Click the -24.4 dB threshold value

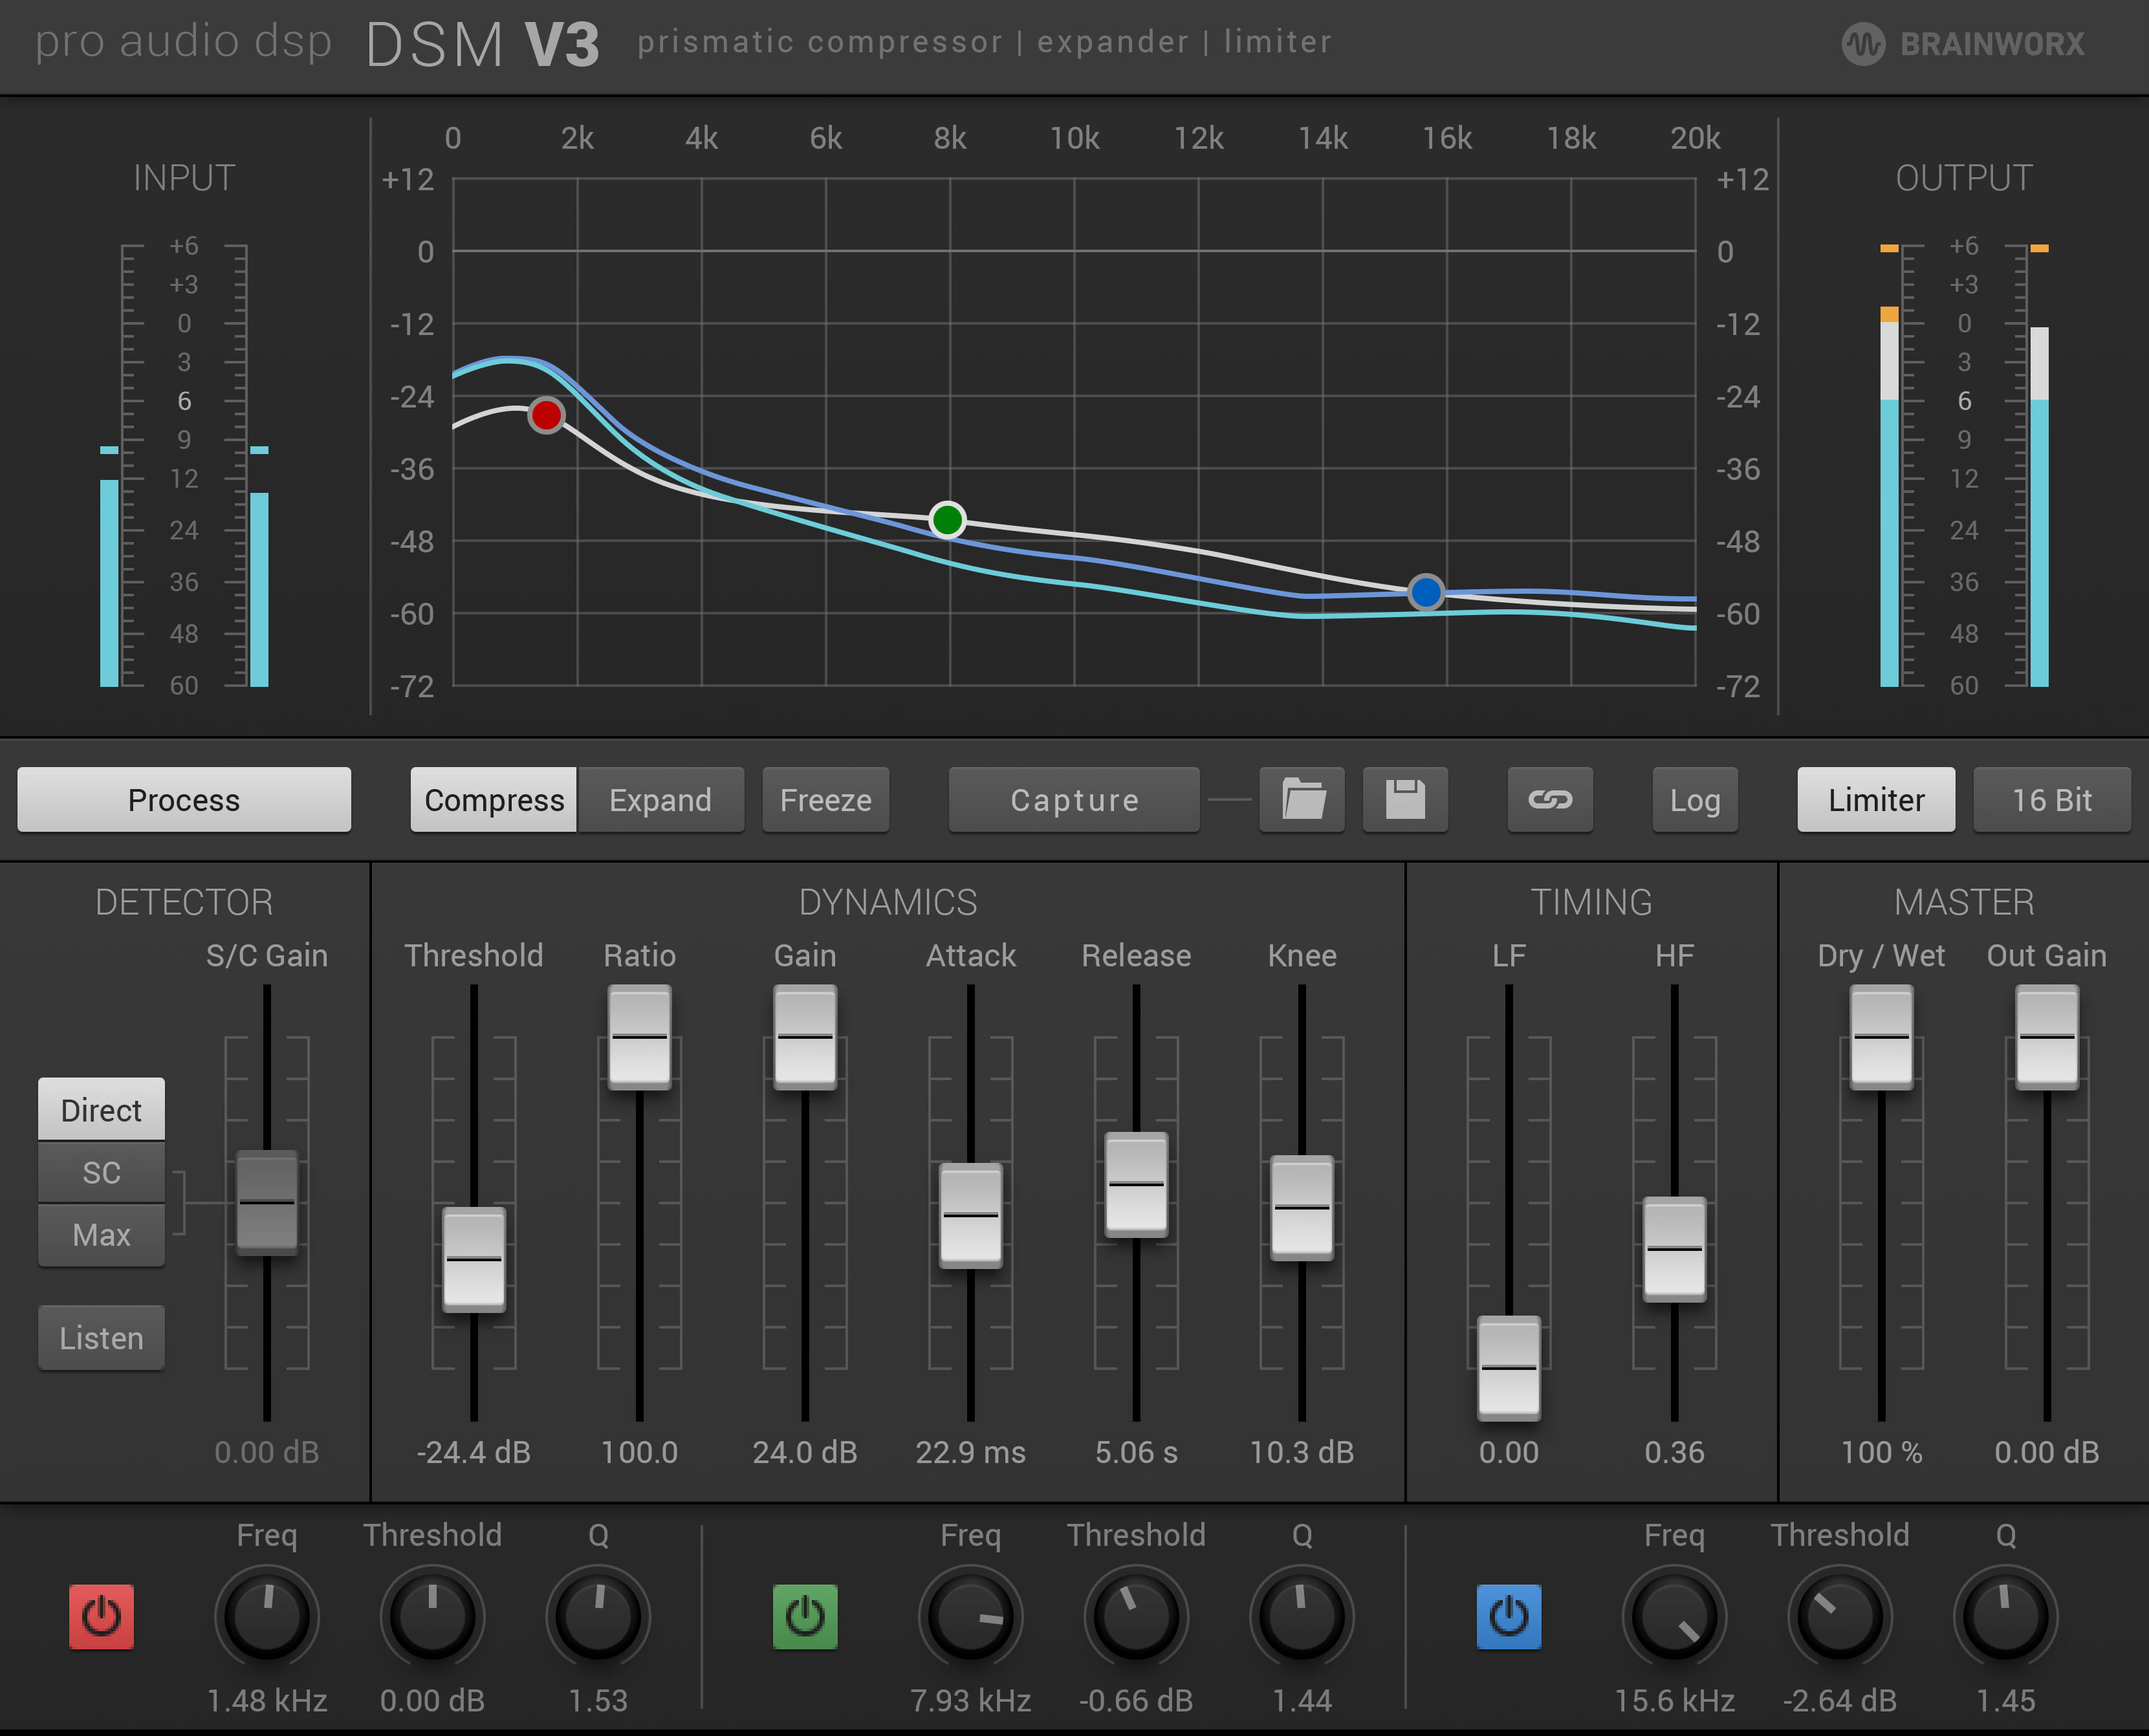coord(474,1452)
